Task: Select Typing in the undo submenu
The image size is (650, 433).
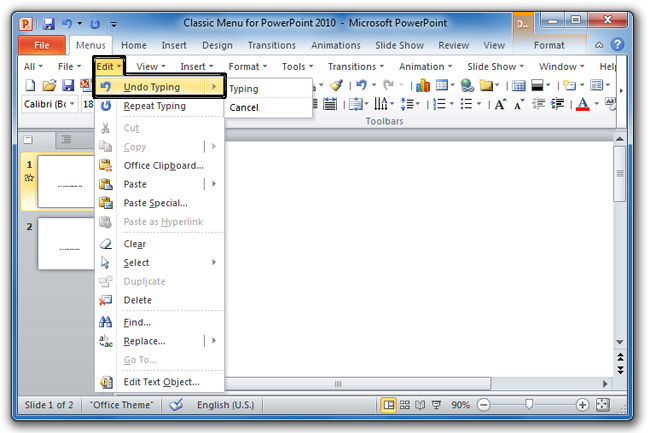Action: click(x=269, y=89)
